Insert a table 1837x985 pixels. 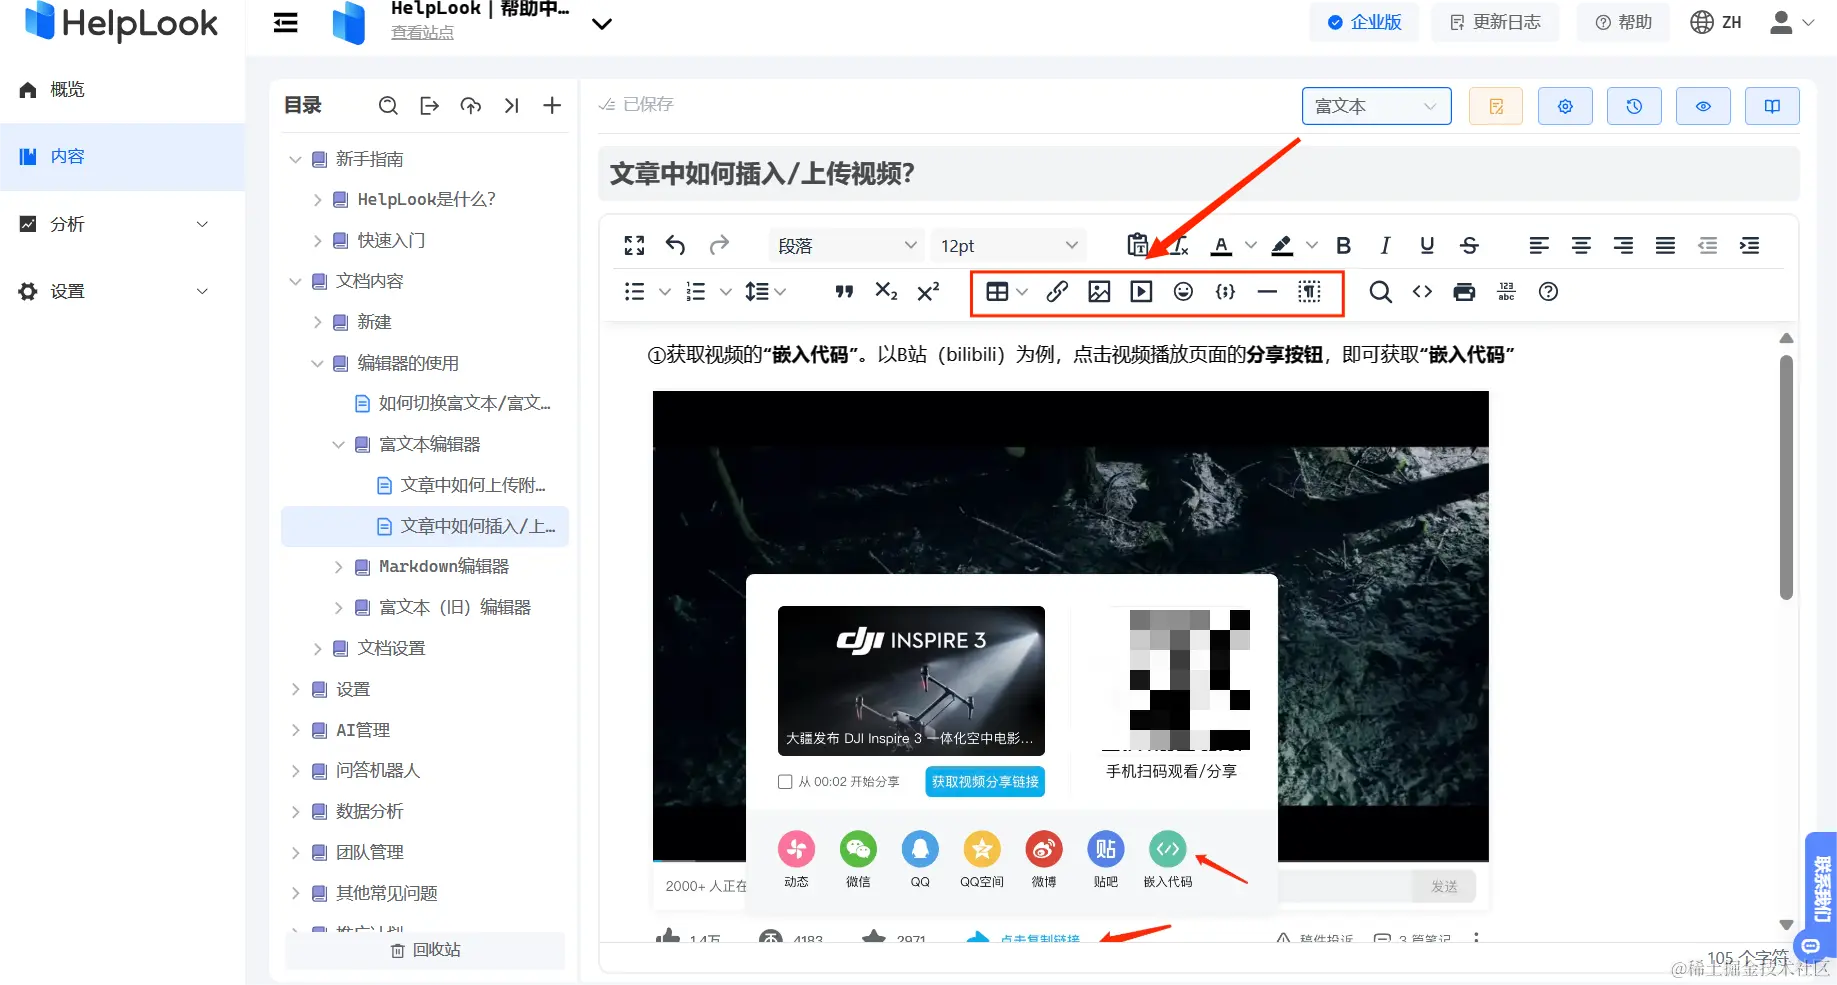point(997,291)
